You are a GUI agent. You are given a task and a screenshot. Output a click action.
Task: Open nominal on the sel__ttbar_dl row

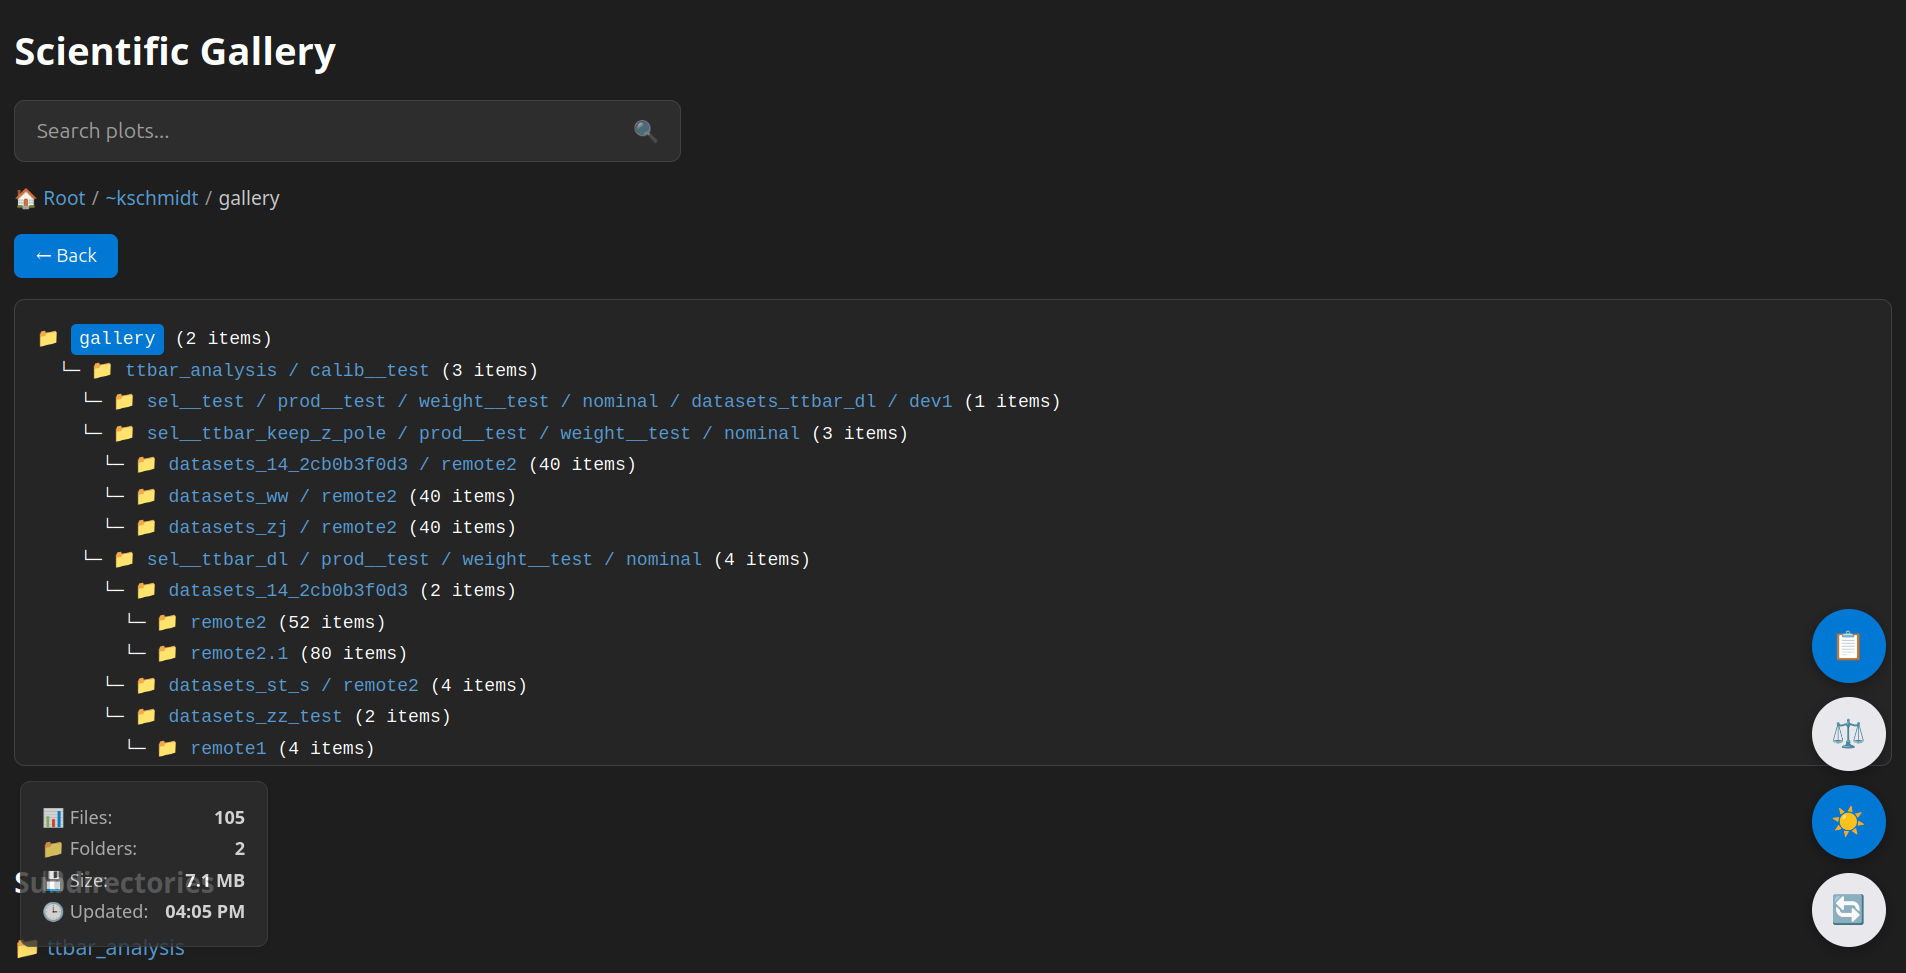(664, 559)
